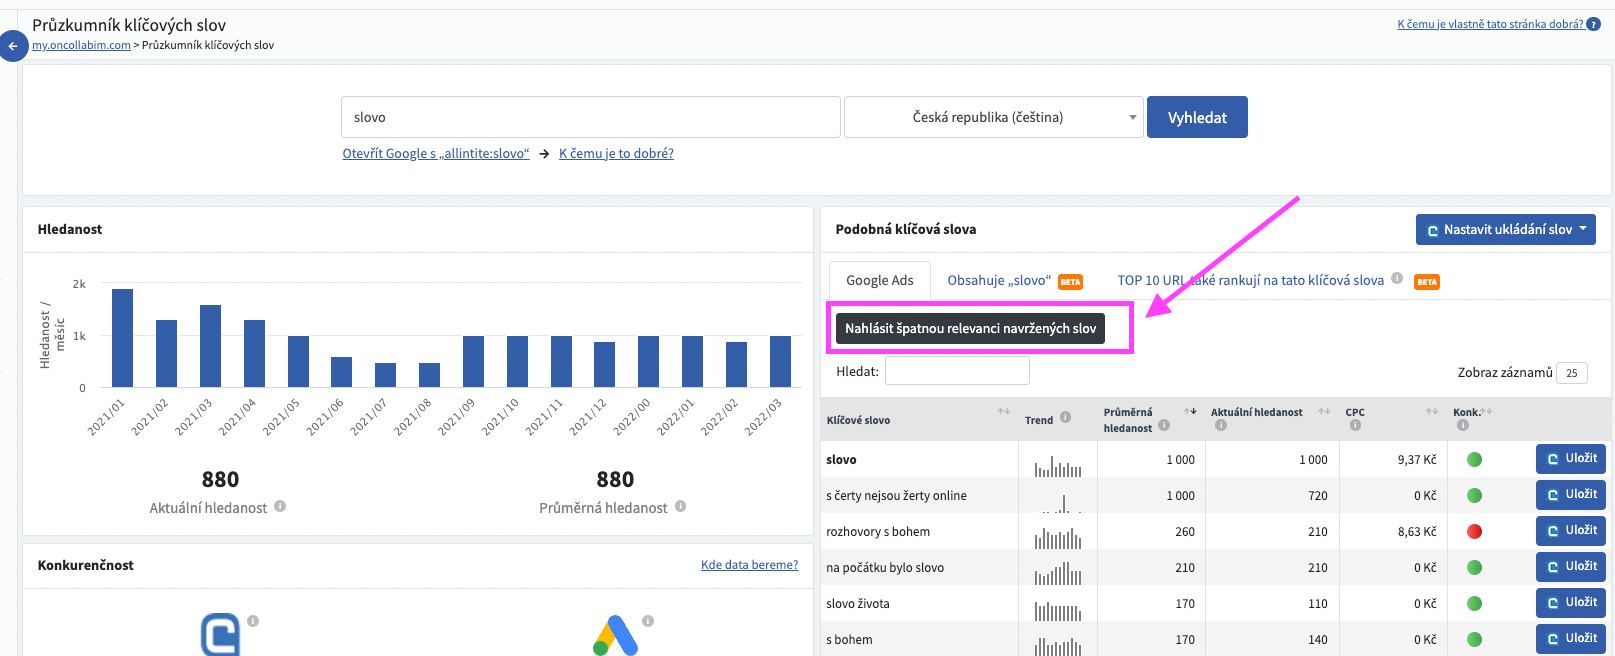Open info icon next to Google Ads logo
This screenshot has height=656, width=1615.
648,621
